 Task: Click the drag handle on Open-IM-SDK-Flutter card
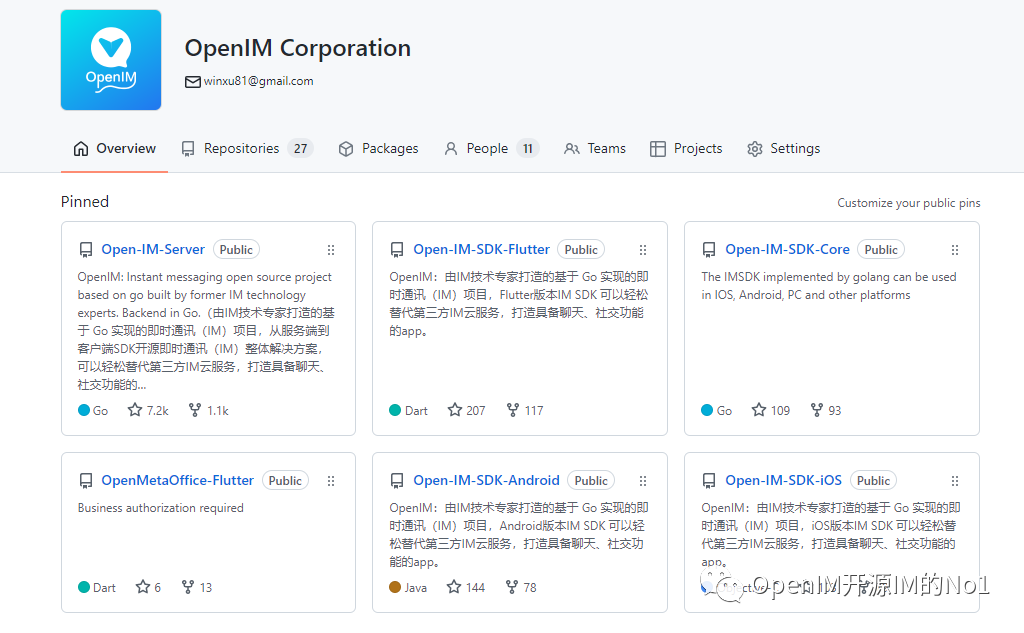(x=643, y=250)
